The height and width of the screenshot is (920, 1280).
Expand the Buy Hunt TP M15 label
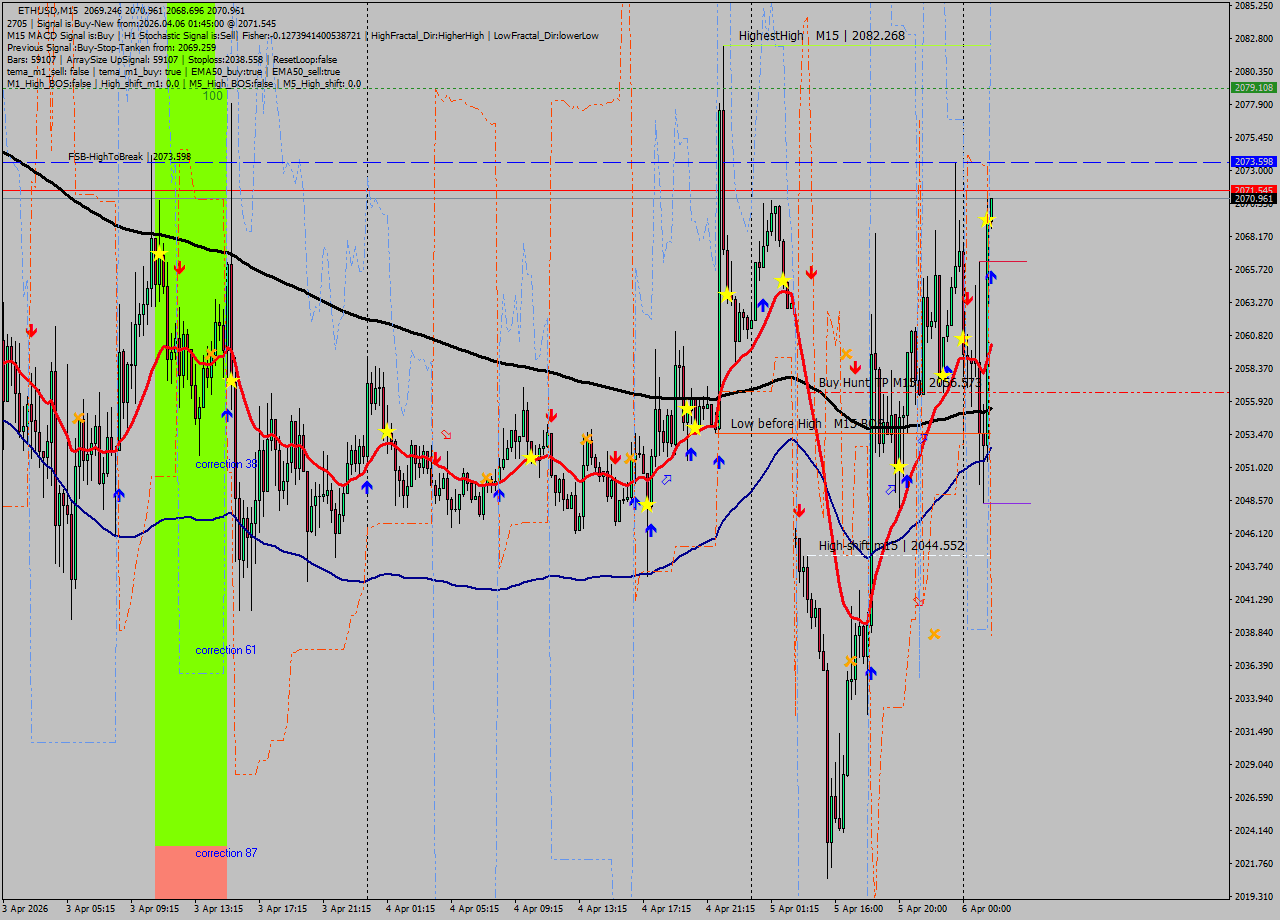[x=900, y=383]
